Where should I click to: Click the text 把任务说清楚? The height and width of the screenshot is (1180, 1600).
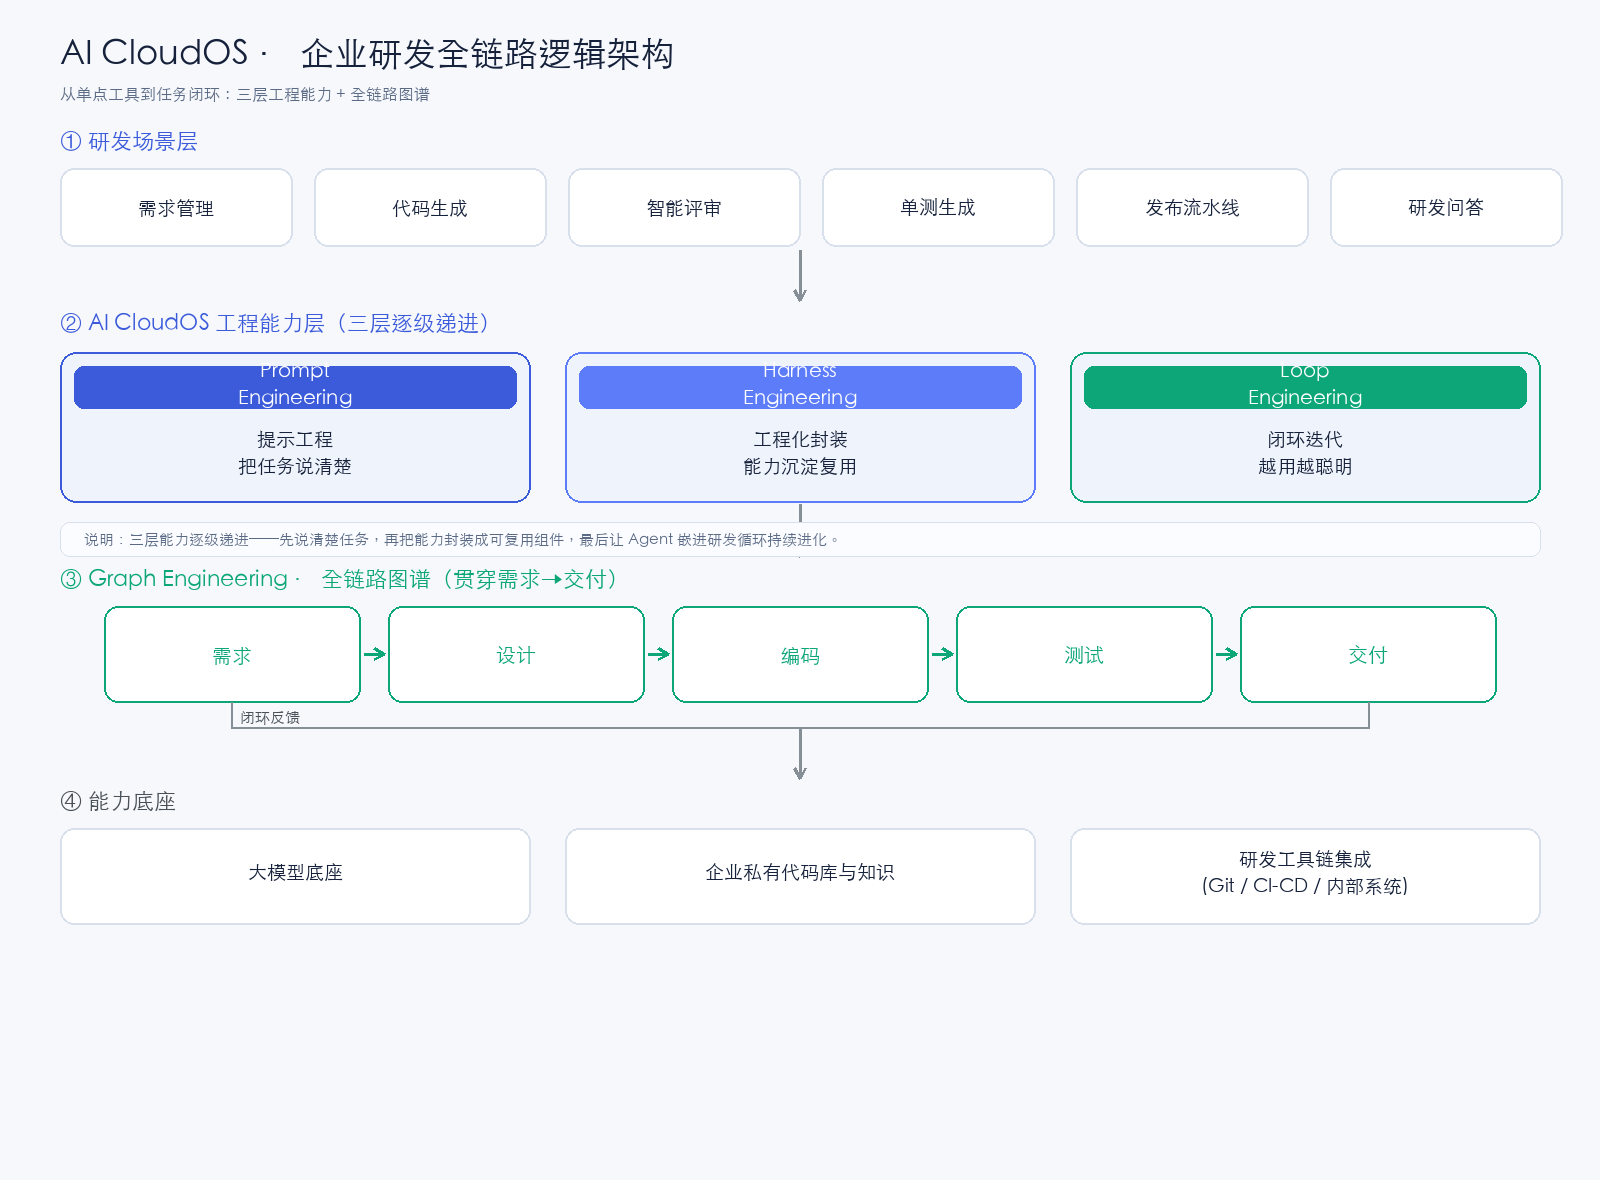(x=295, y=467)
